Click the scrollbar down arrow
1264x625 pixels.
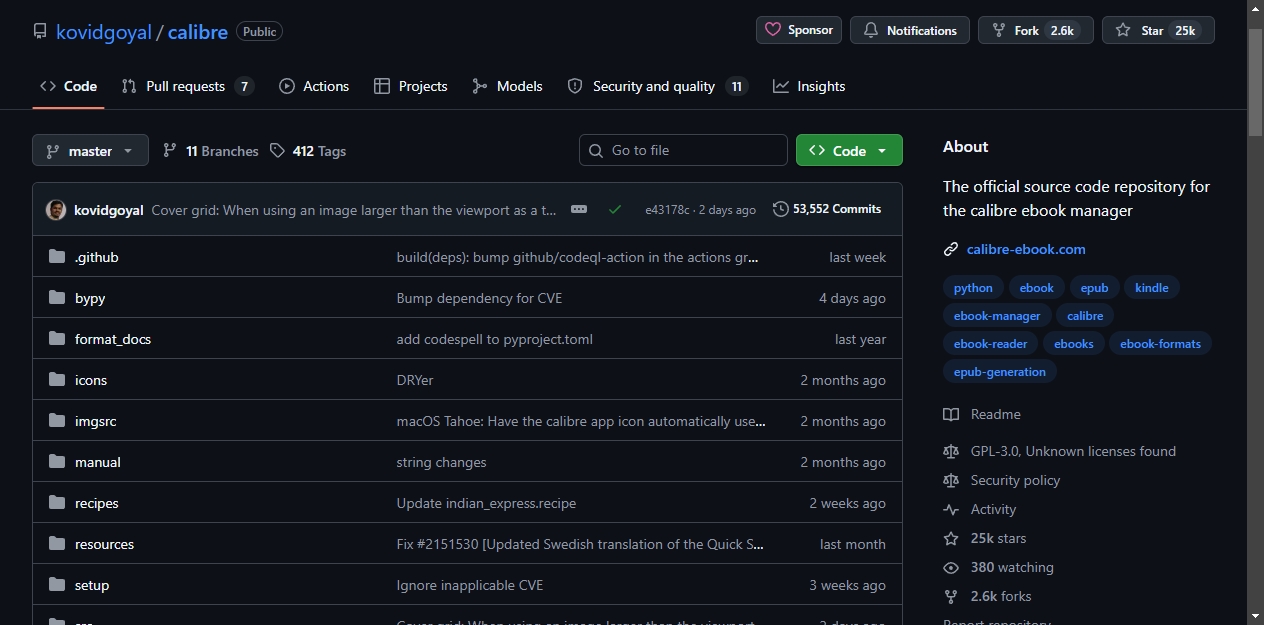(x=1256, y=616)
